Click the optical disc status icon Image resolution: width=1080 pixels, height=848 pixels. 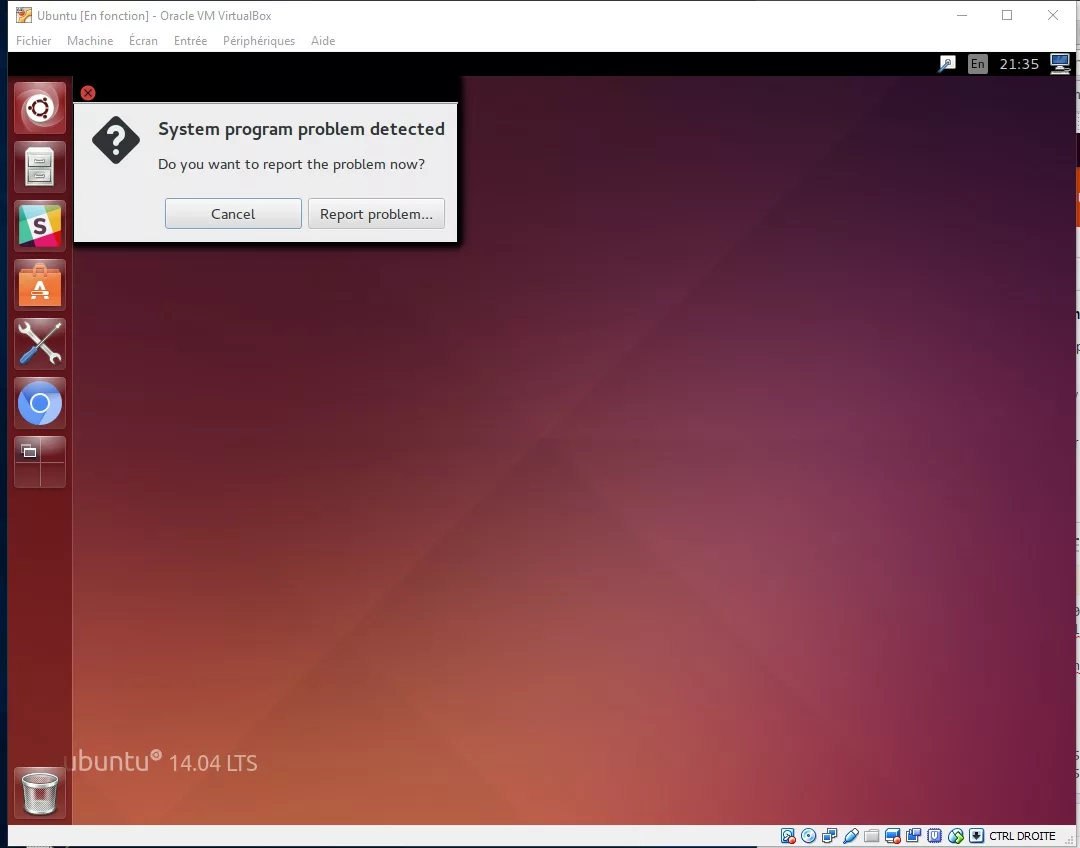pos(809,836)
